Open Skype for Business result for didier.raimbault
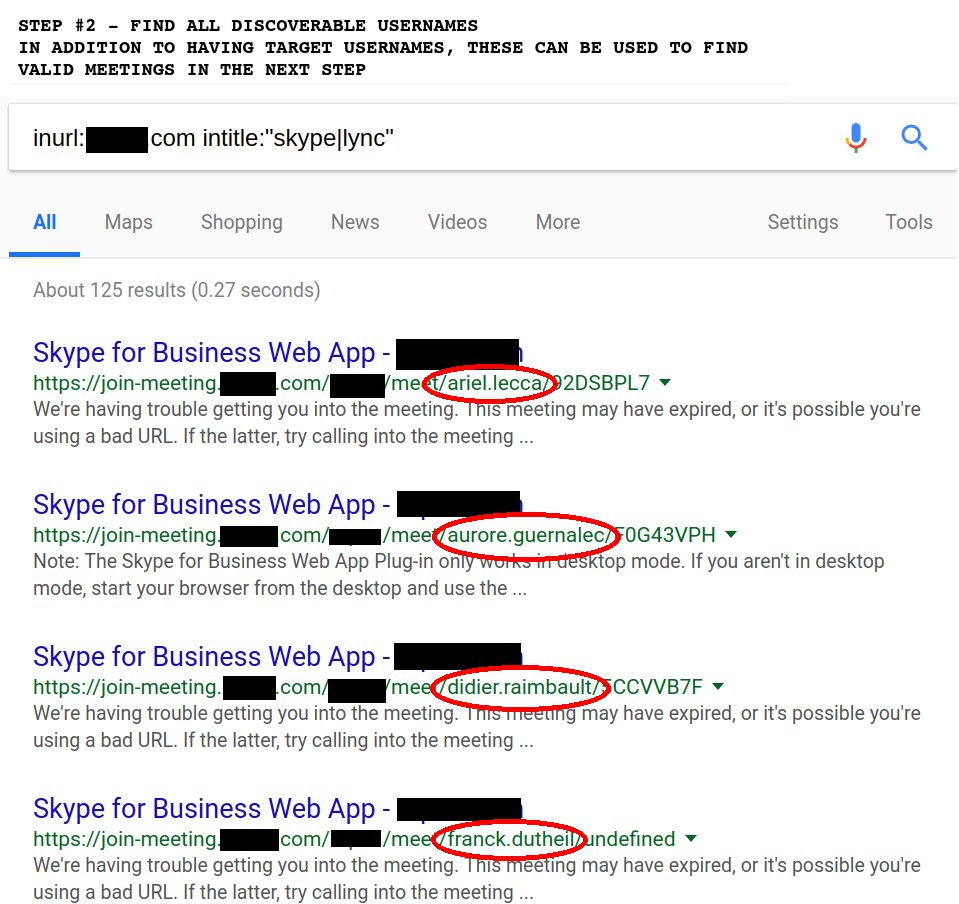The height and width of the screenshot is (904, 959). (x=278, y=657)
